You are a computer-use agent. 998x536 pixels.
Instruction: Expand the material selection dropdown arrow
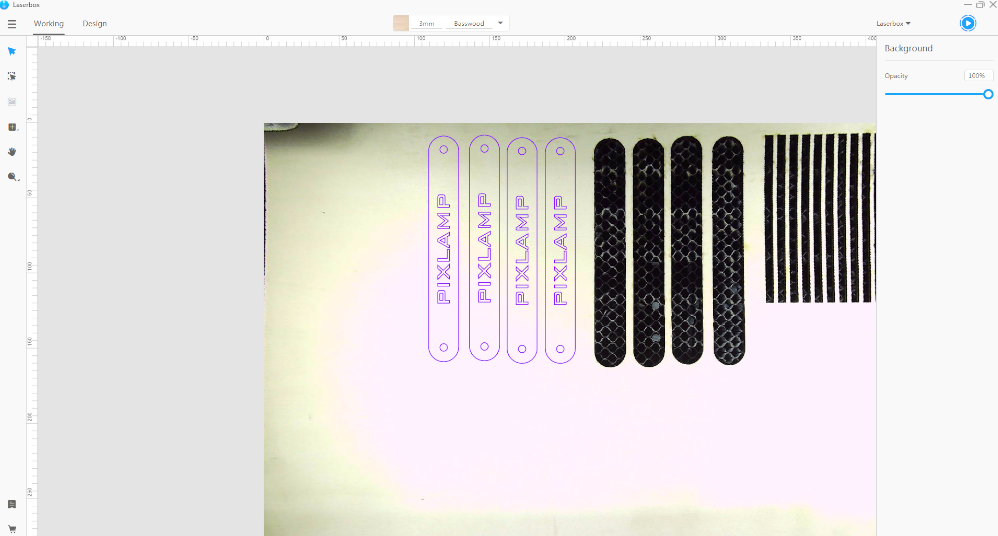[x=500, y=23]
